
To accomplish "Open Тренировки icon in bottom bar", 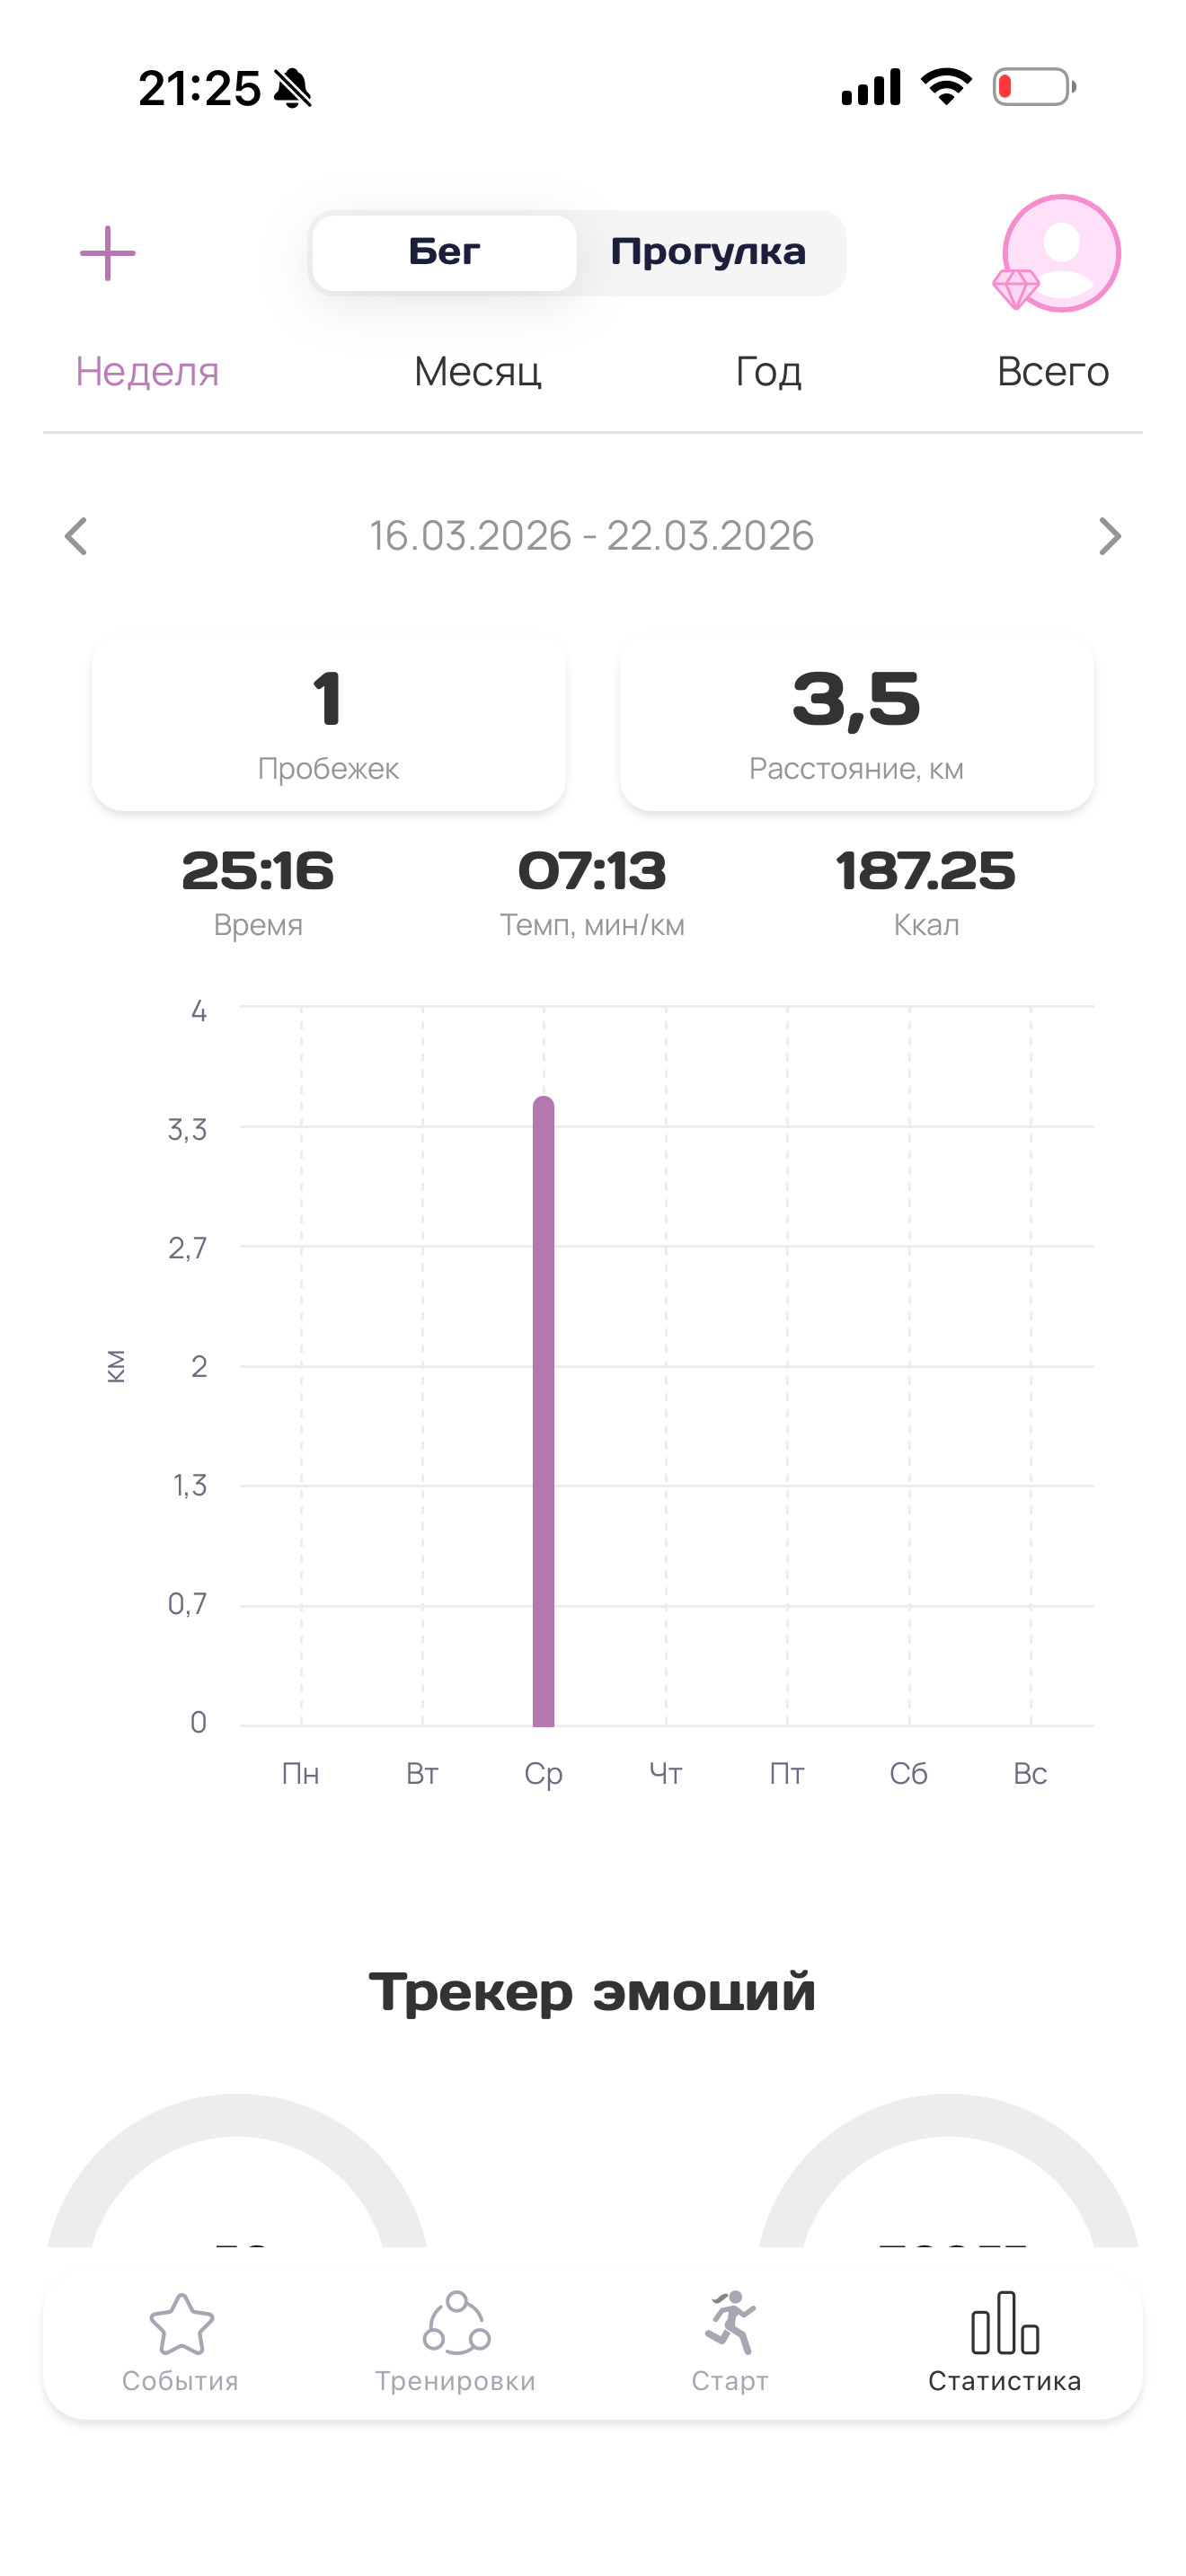I will 456,2322.
